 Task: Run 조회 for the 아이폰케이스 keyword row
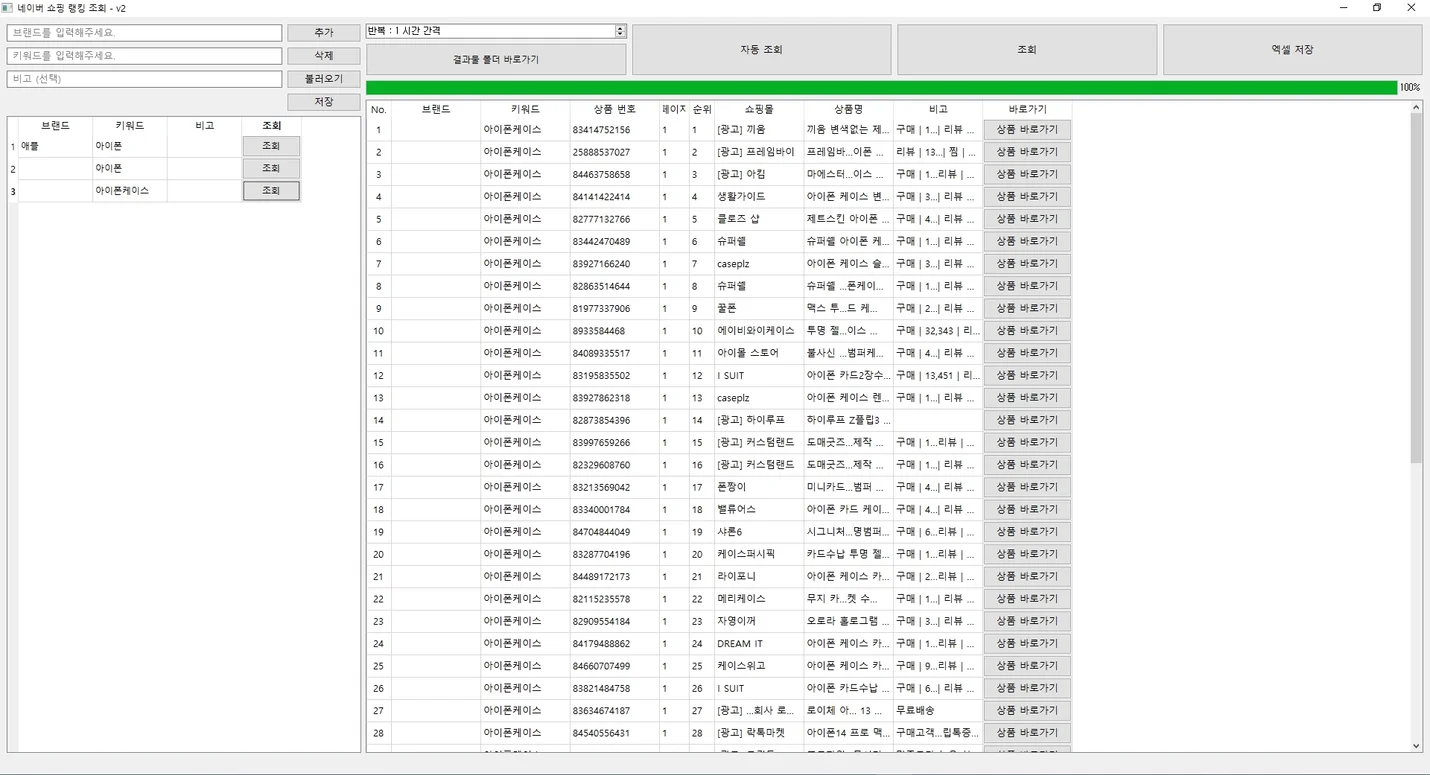(271, 190)
